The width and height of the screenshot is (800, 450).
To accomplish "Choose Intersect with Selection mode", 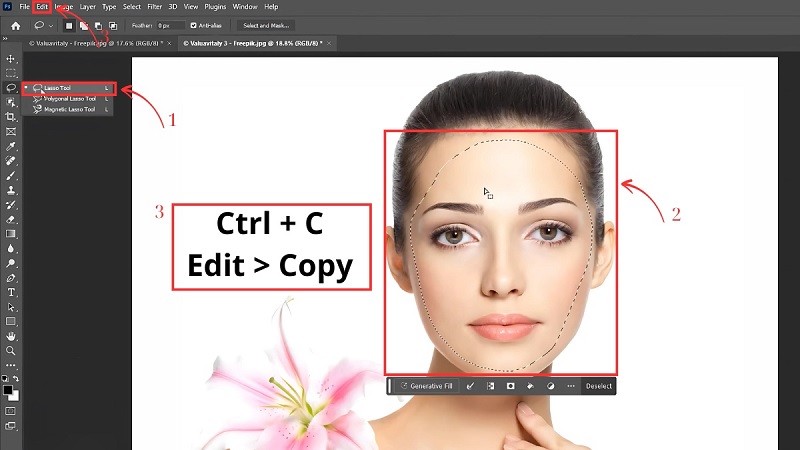I will 113,26.
